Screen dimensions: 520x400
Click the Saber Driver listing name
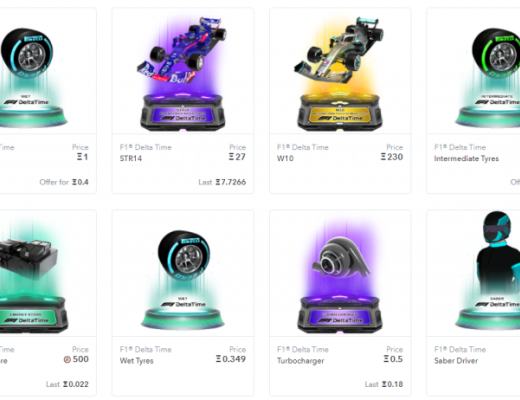pos(456,361)
